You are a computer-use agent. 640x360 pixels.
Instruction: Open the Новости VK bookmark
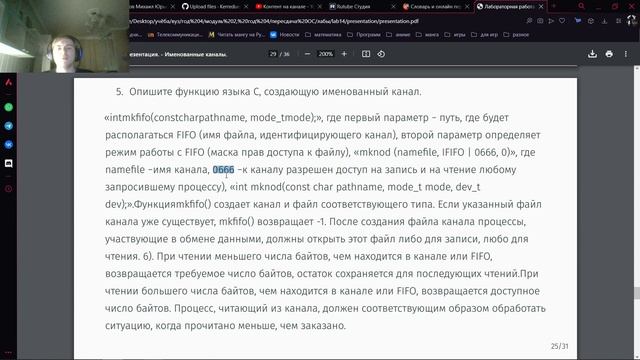[285, 35]
